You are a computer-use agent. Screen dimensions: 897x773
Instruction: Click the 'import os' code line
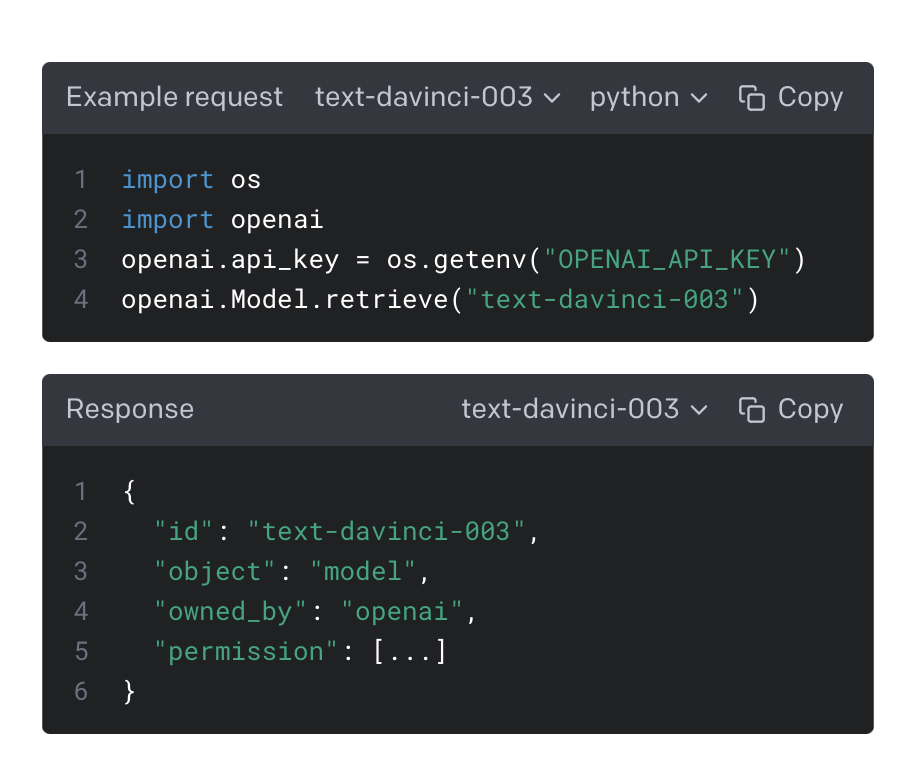click(191, 180)
